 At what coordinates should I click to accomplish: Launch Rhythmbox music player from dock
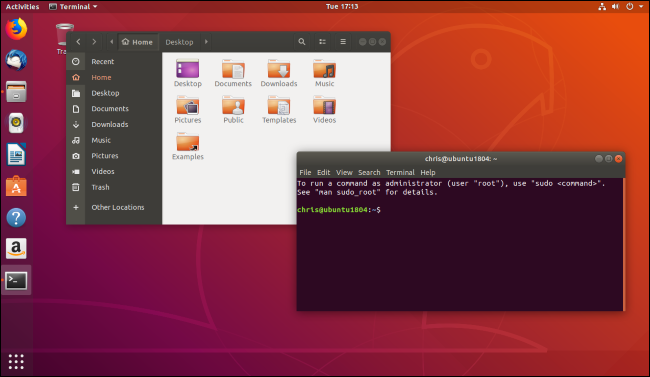click(x=16, y=123)
